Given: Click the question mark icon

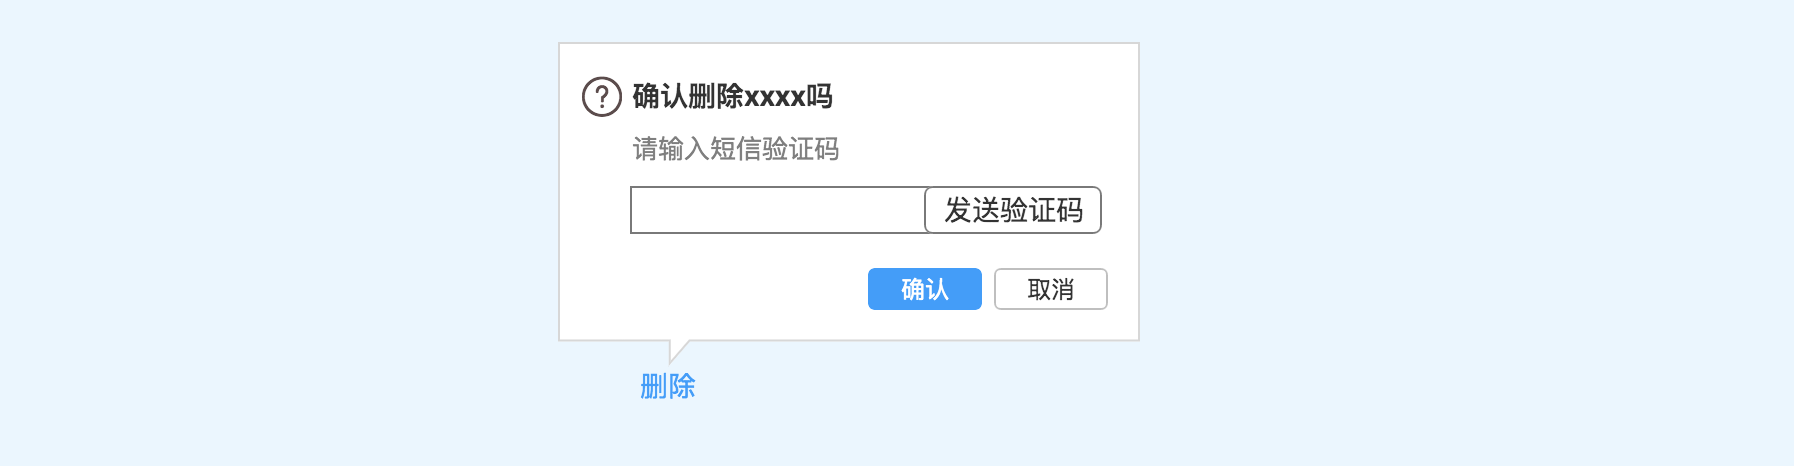Looking at the screenshot, I should 602,97.
